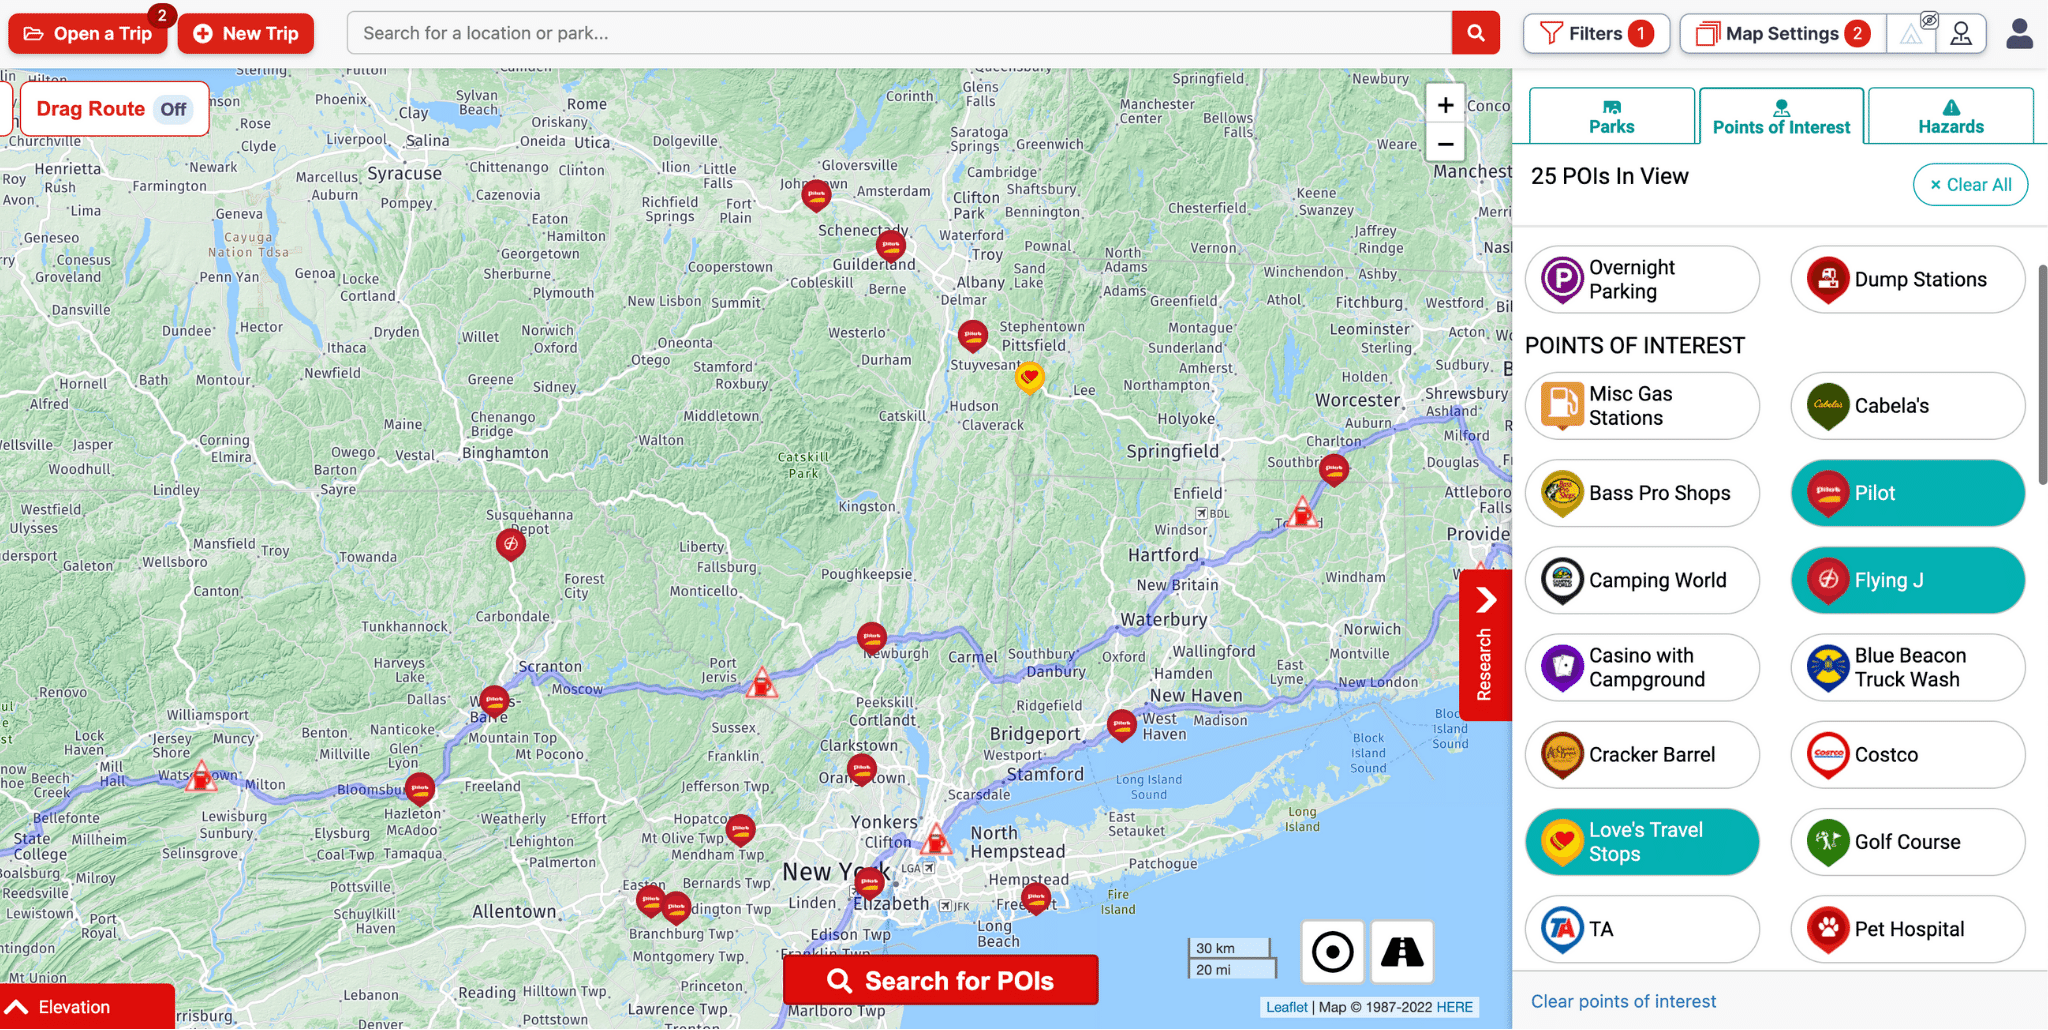Click the red search magnifier button
2048x1030 pixels.
[1475, 33]
